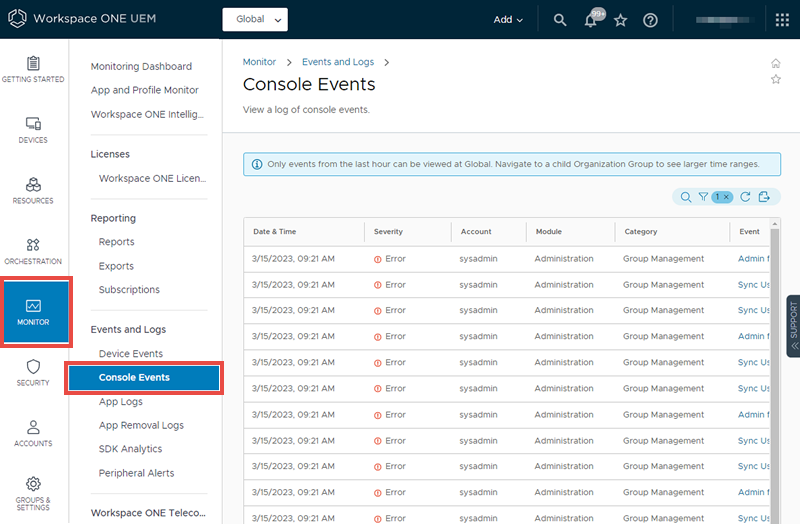The image size is (800, 524).
Task: Open Peripheral Alerts page
Action: tap(136, 473)
